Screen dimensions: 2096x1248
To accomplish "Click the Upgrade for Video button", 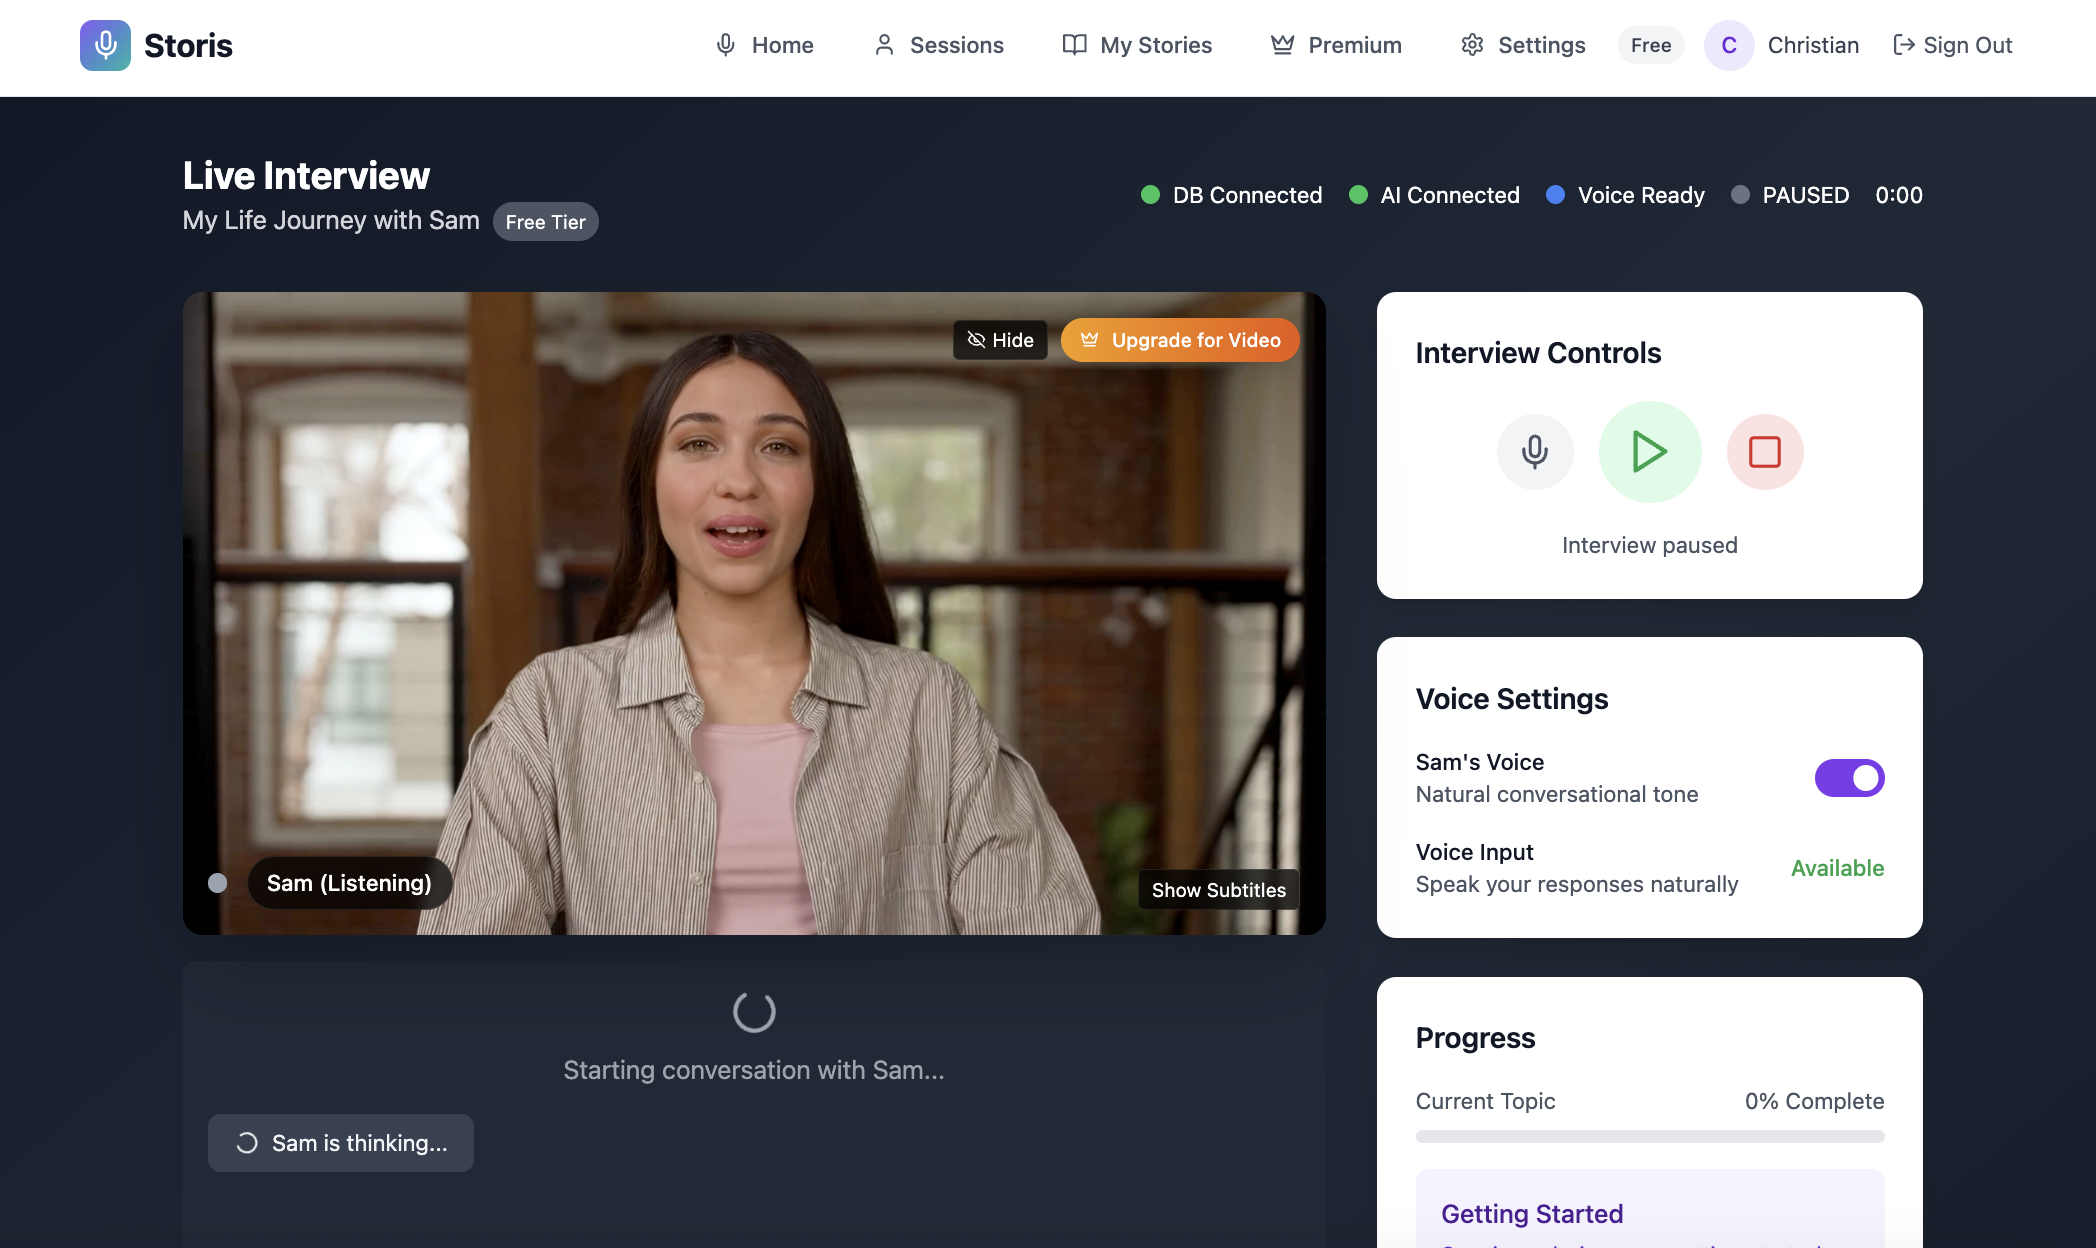I will [x=1180, y=340].
